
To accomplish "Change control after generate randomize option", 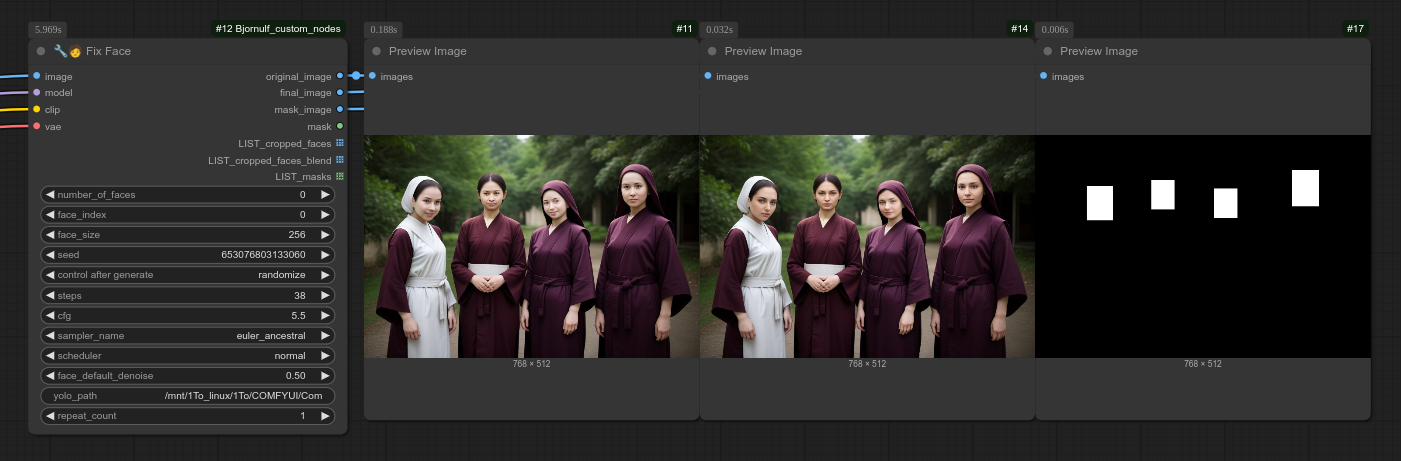I will (x=188, y=275).
